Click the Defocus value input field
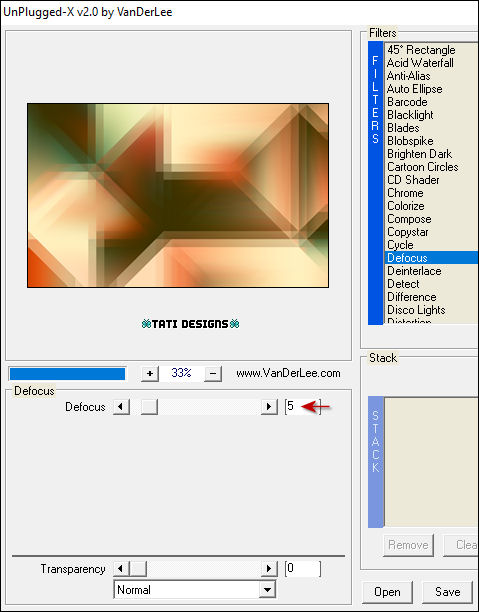Screen dimensions: 479x612 click(303, 407)
